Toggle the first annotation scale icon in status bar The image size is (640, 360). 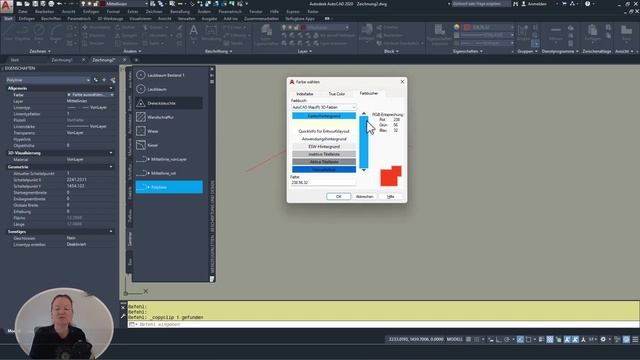click(567, 339)
